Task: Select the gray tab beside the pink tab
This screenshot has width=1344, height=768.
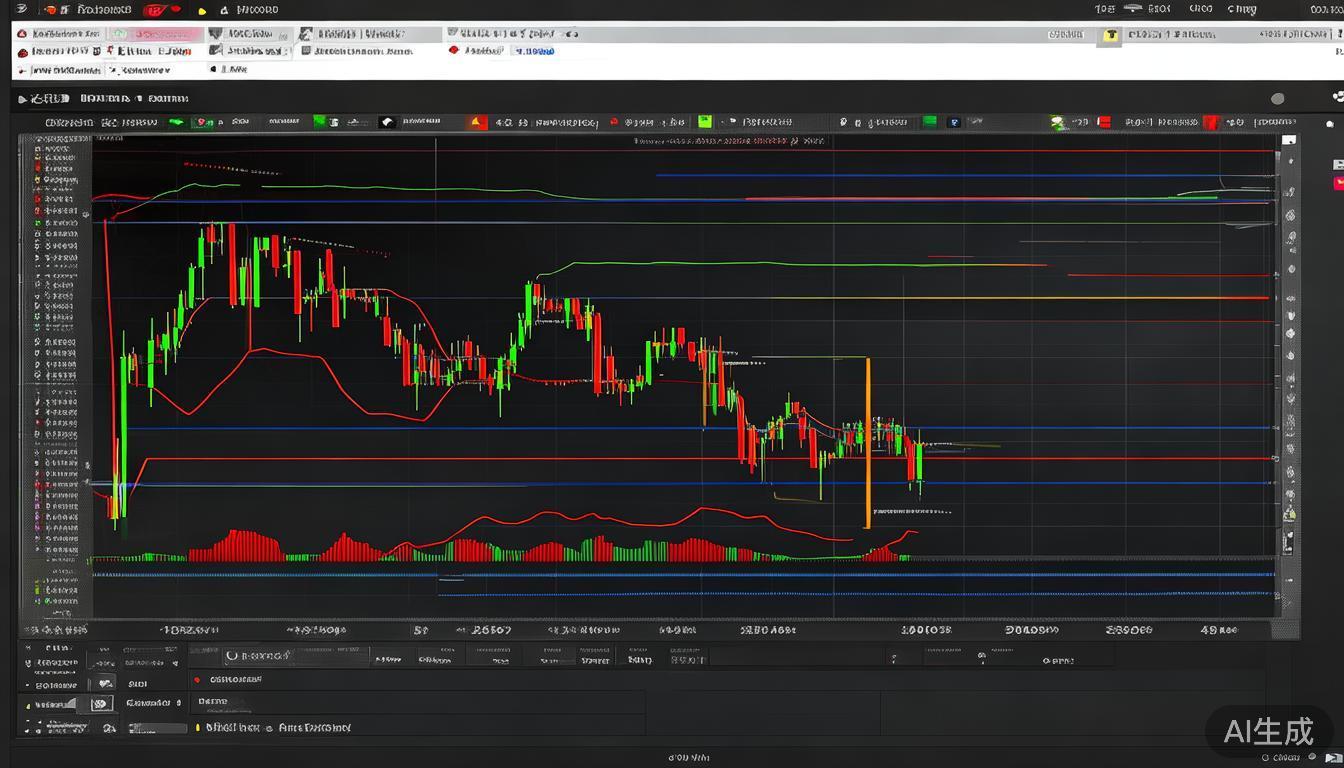Action: (x=247, y=34)
